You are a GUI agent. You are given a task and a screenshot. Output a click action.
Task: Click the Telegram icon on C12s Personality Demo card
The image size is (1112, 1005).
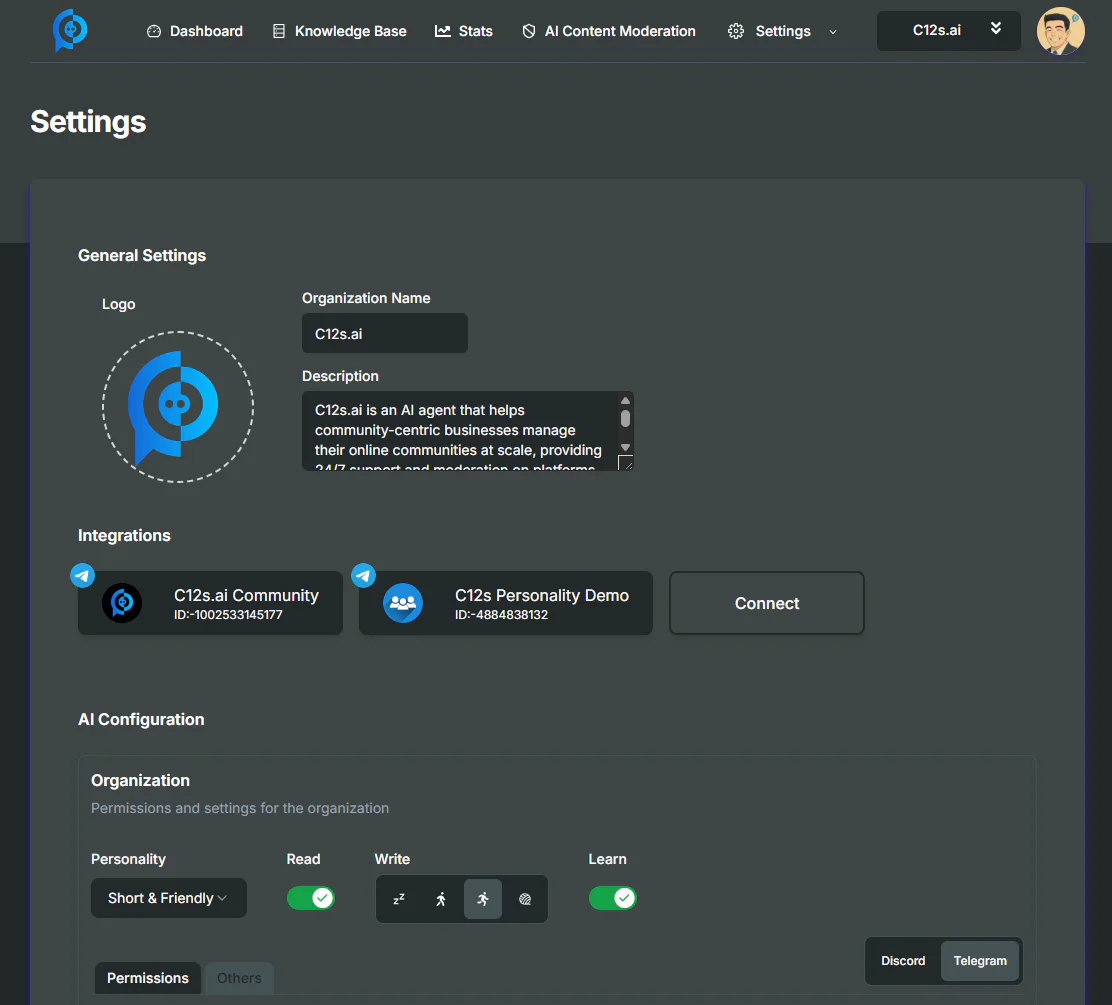pos(363,575)
